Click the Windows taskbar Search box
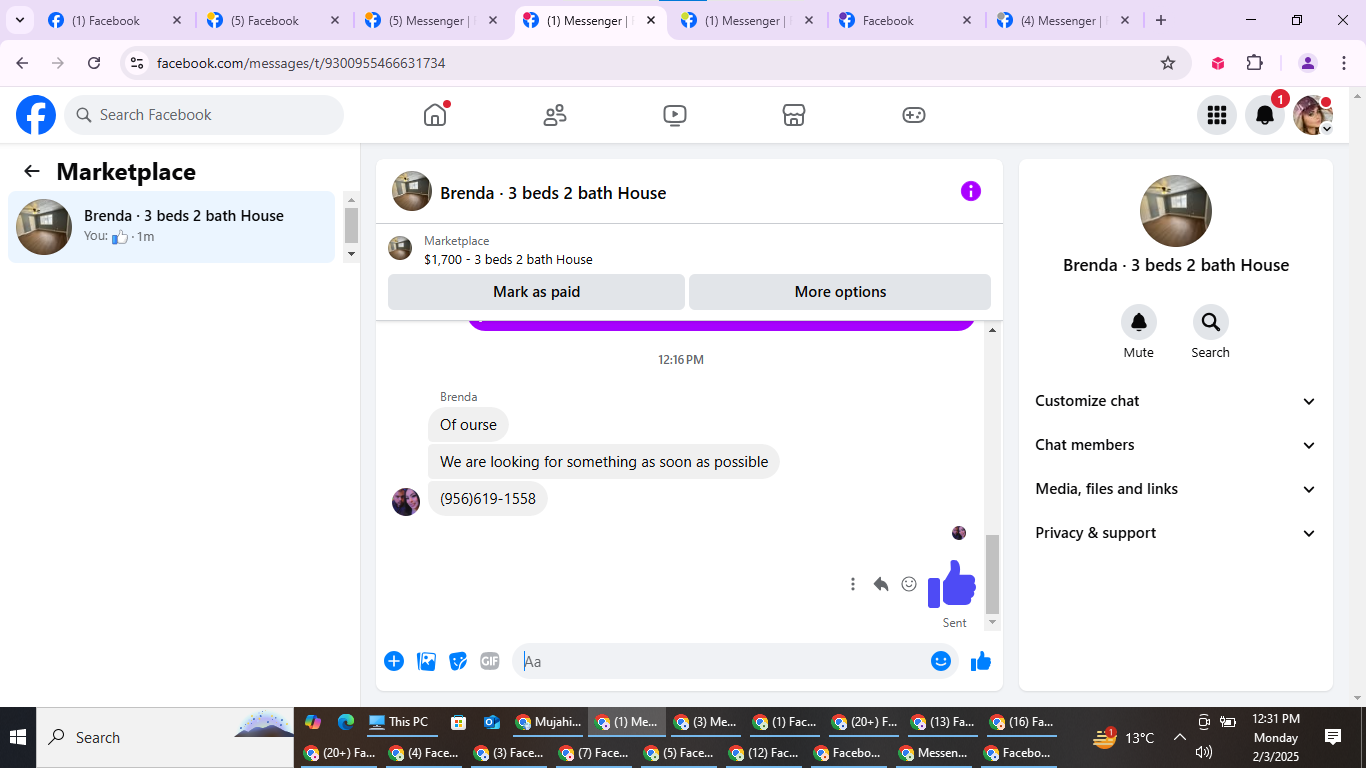 [x=165, y=737]
